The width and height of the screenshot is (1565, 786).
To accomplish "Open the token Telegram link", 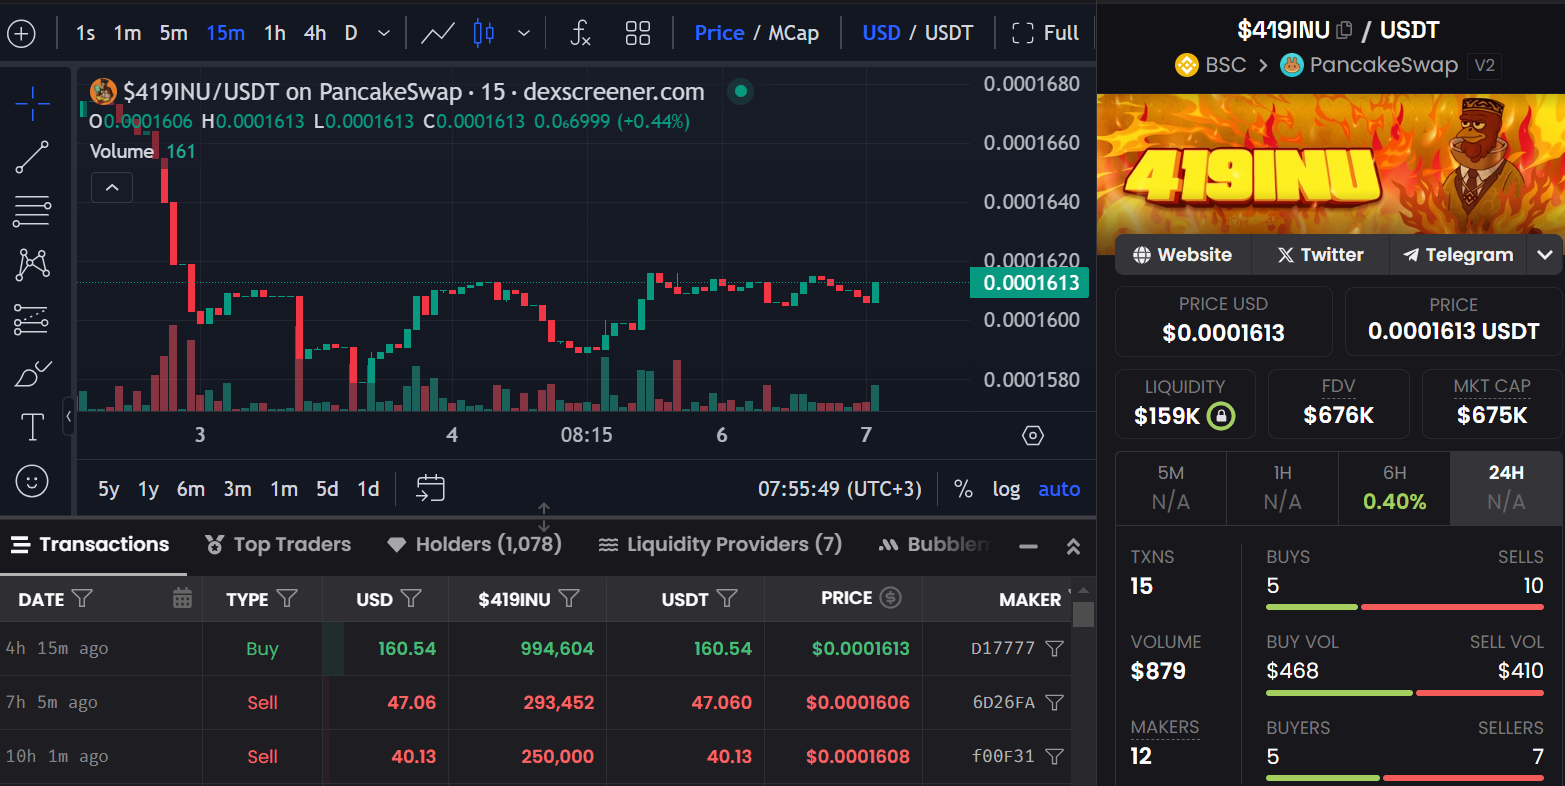I will click(x=1458, y=255).
